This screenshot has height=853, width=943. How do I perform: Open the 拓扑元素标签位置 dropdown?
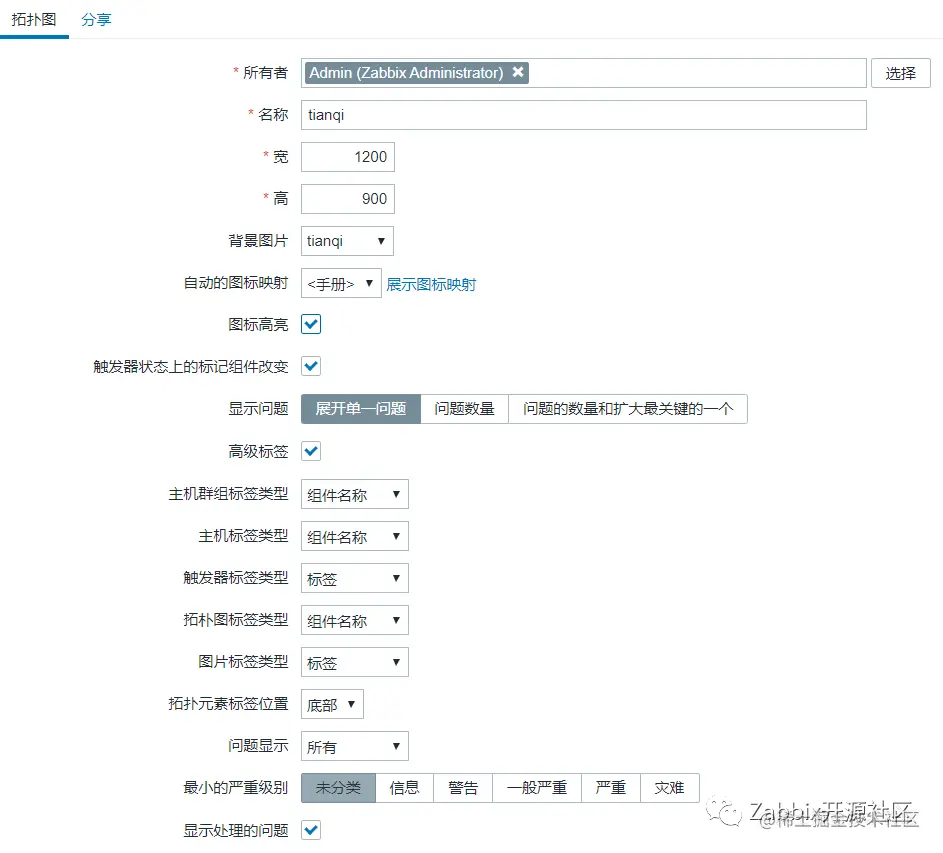click(x=331, y=703)
